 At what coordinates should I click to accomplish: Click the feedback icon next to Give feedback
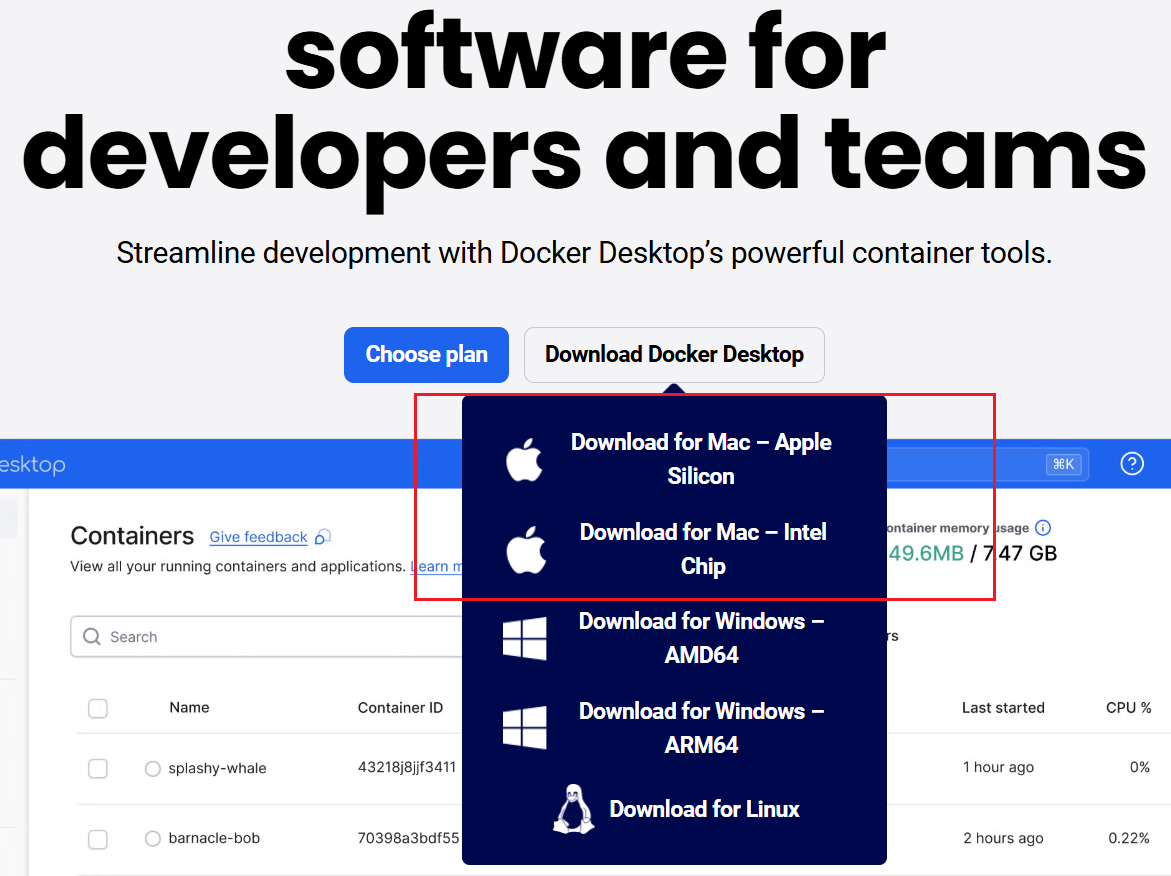[x=323, y=537]
